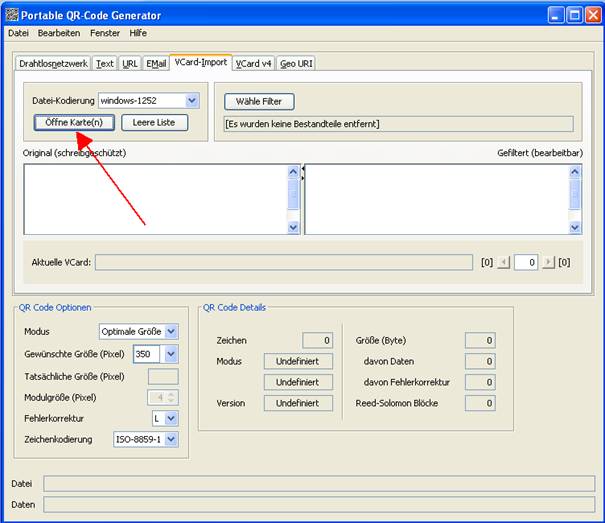605x523 pixels.
Task: Click the Datei path field at bottom
Action: coord(319,484)
